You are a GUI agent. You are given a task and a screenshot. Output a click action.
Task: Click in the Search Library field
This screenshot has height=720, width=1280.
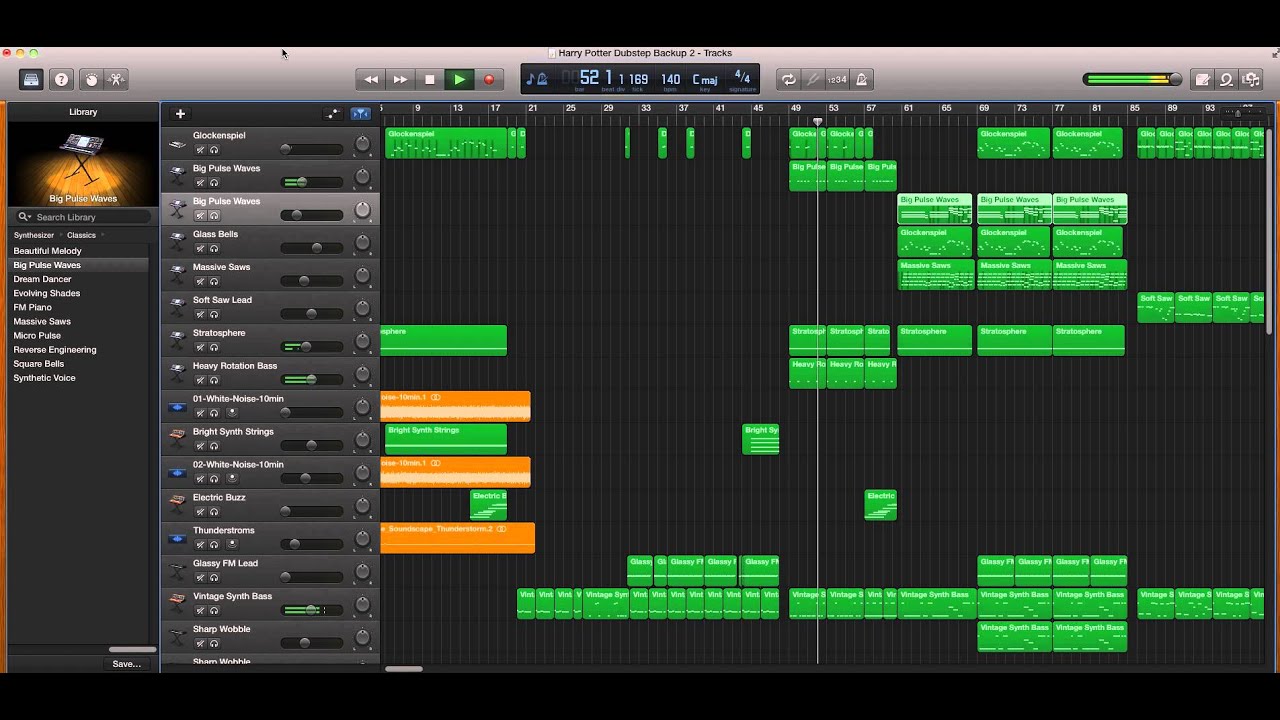point(82,217)
